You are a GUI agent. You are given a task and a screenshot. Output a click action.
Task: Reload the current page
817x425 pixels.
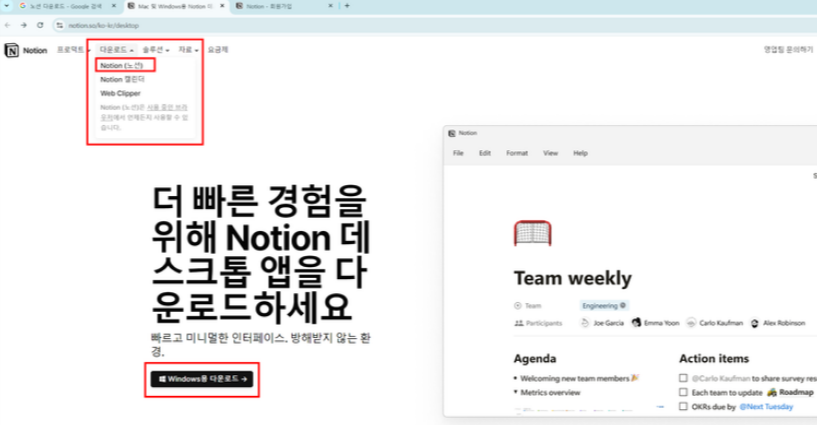pos(40,25)
